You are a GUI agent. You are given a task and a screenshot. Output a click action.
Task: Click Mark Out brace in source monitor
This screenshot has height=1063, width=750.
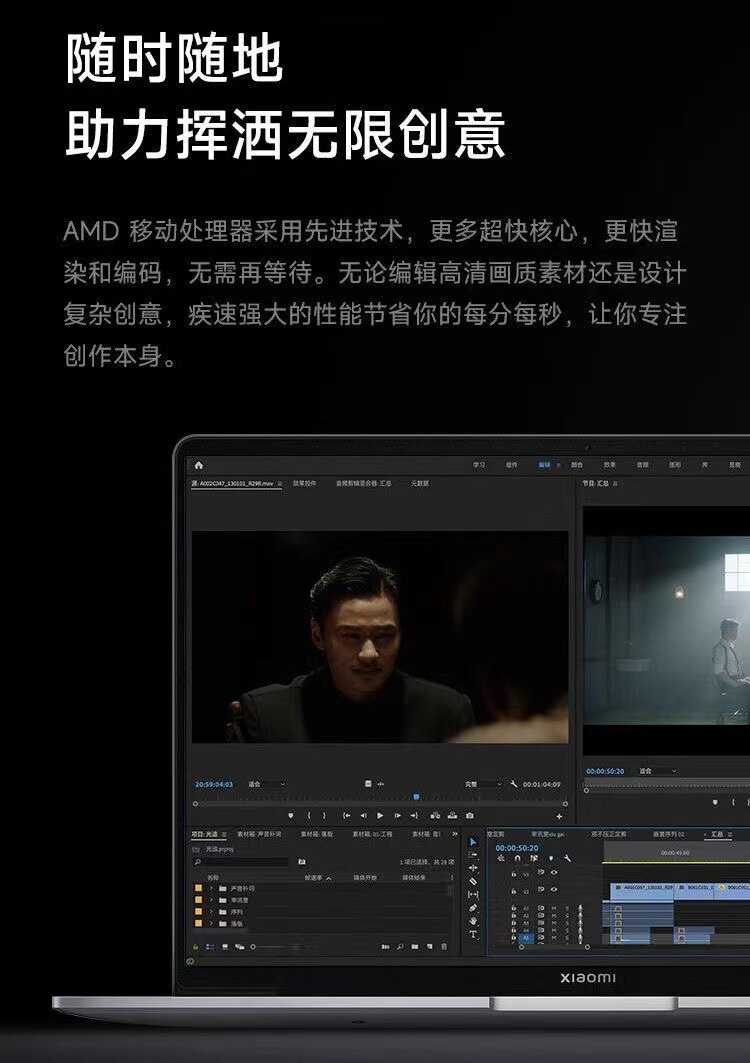click(324, 816)
